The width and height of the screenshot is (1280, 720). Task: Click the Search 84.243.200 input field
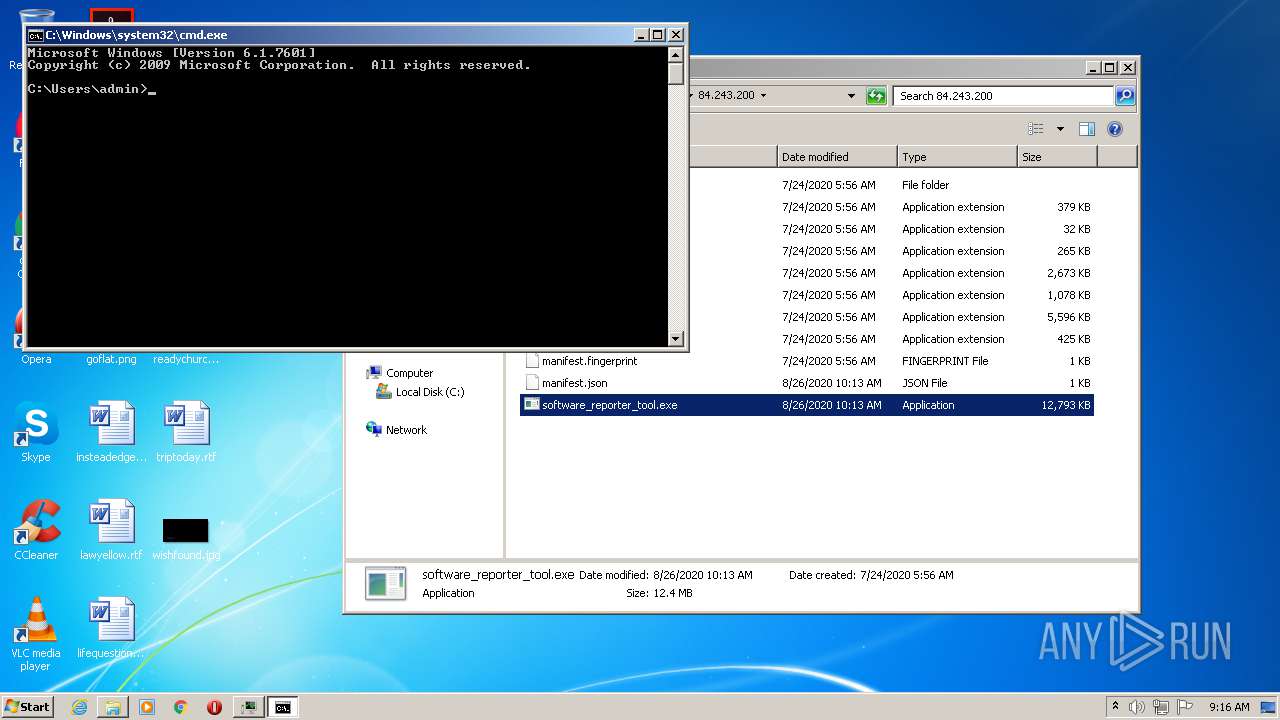pos(1003,96)
